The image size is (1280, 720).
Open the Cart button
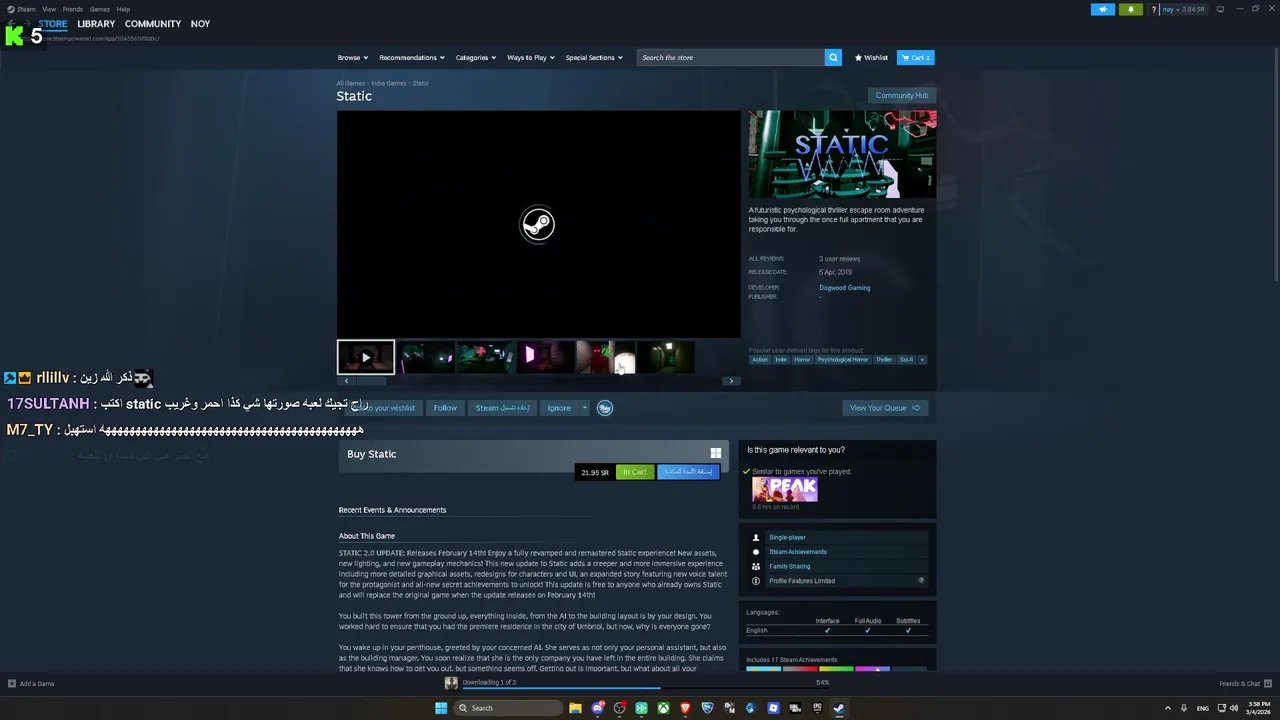click(x=915, y=58)
